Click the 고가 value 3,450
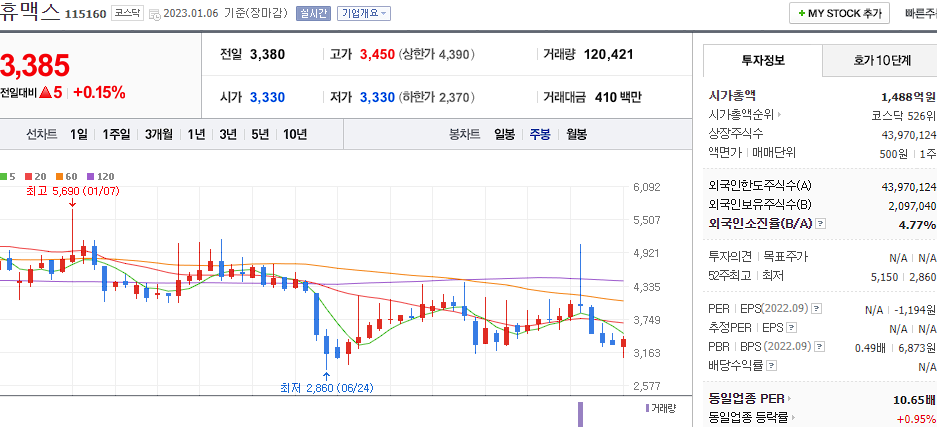 pyautogui.click(x=377, y=55)
